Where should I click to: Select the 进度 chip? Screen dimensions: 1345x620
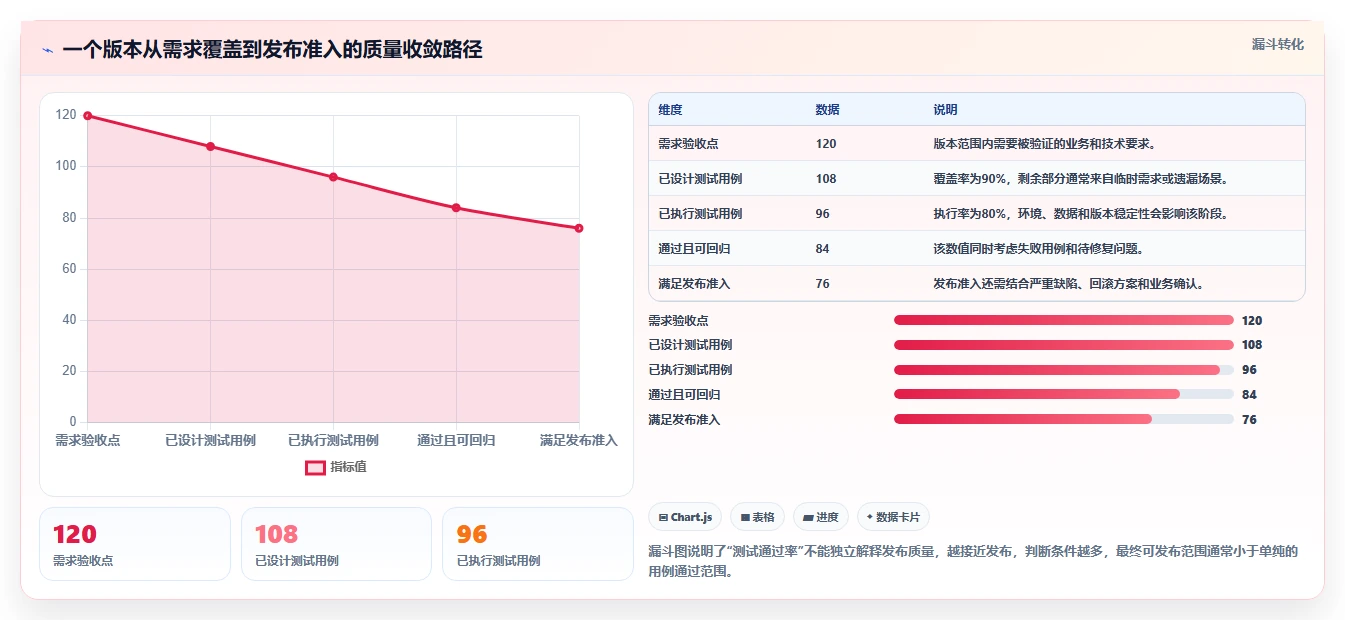click(x=820, y=517)
